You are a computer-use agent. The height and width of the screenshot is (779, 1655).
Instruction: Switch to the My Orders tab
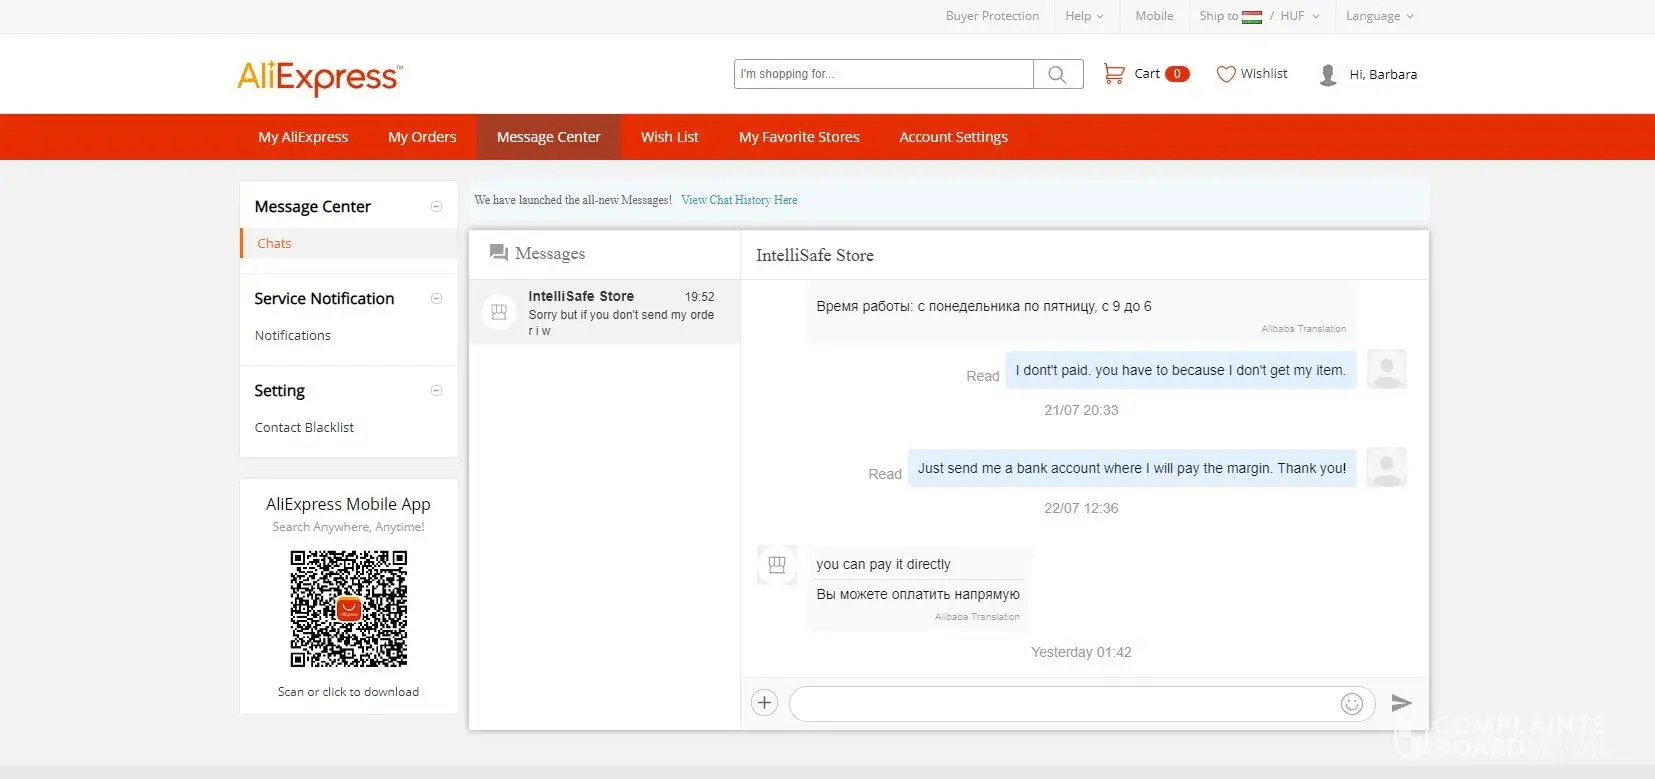422,137
